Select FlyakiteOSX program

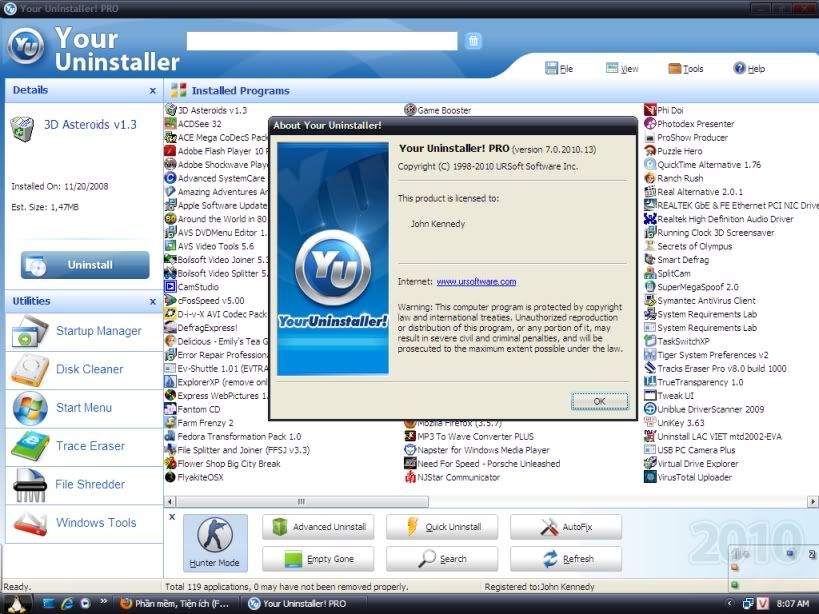coord(194,477)
